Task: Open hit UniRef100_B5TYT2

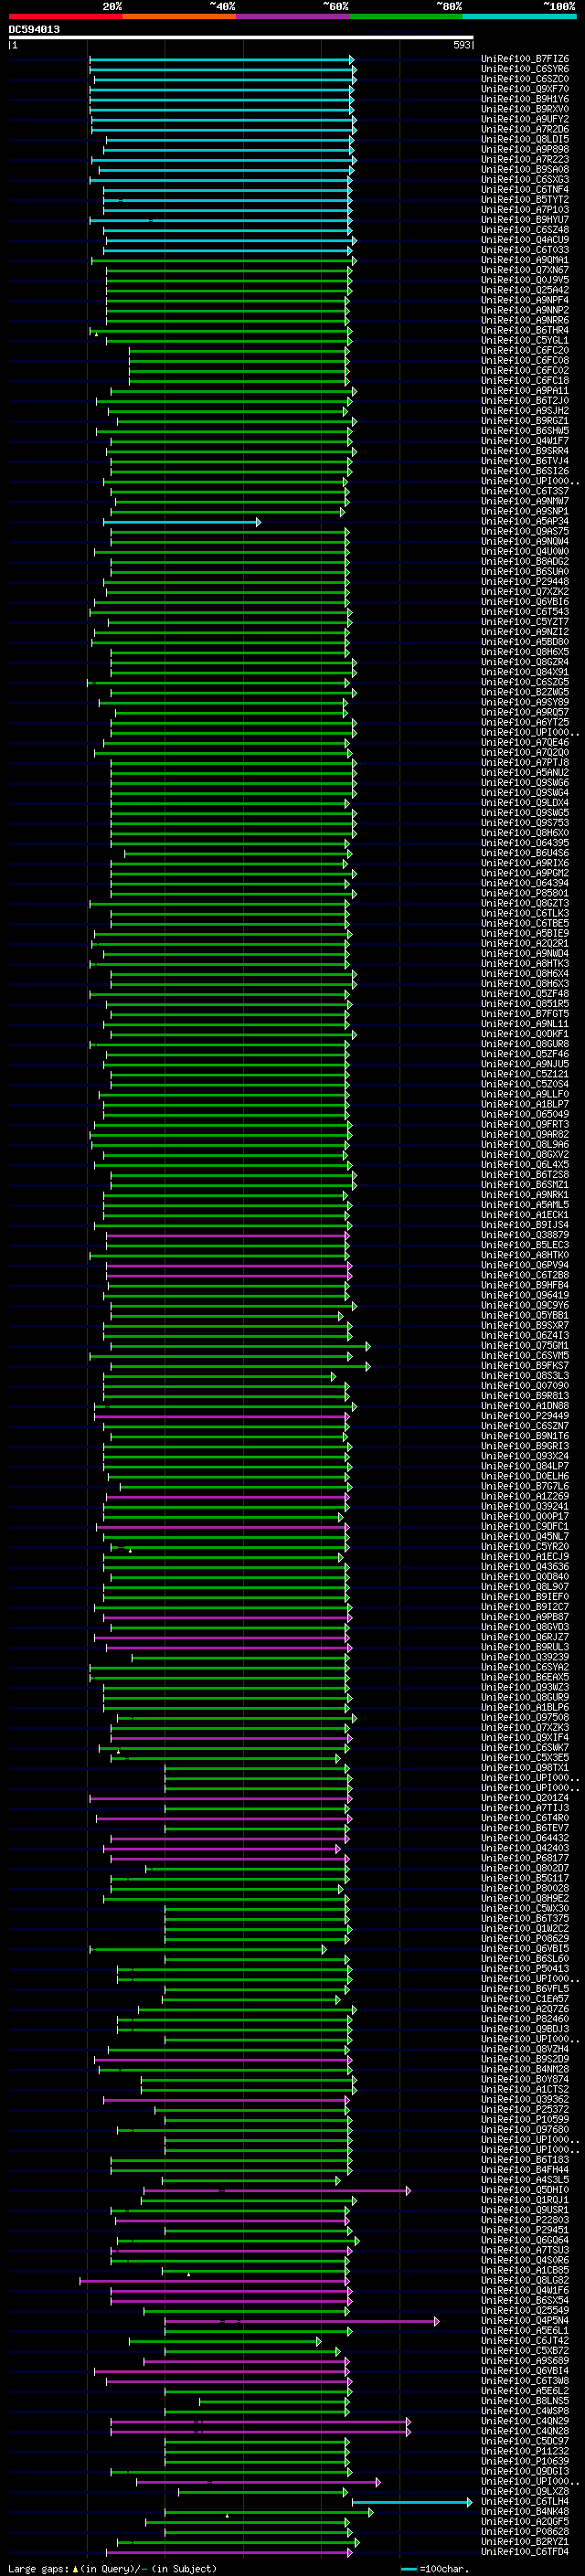Action: 525,200
